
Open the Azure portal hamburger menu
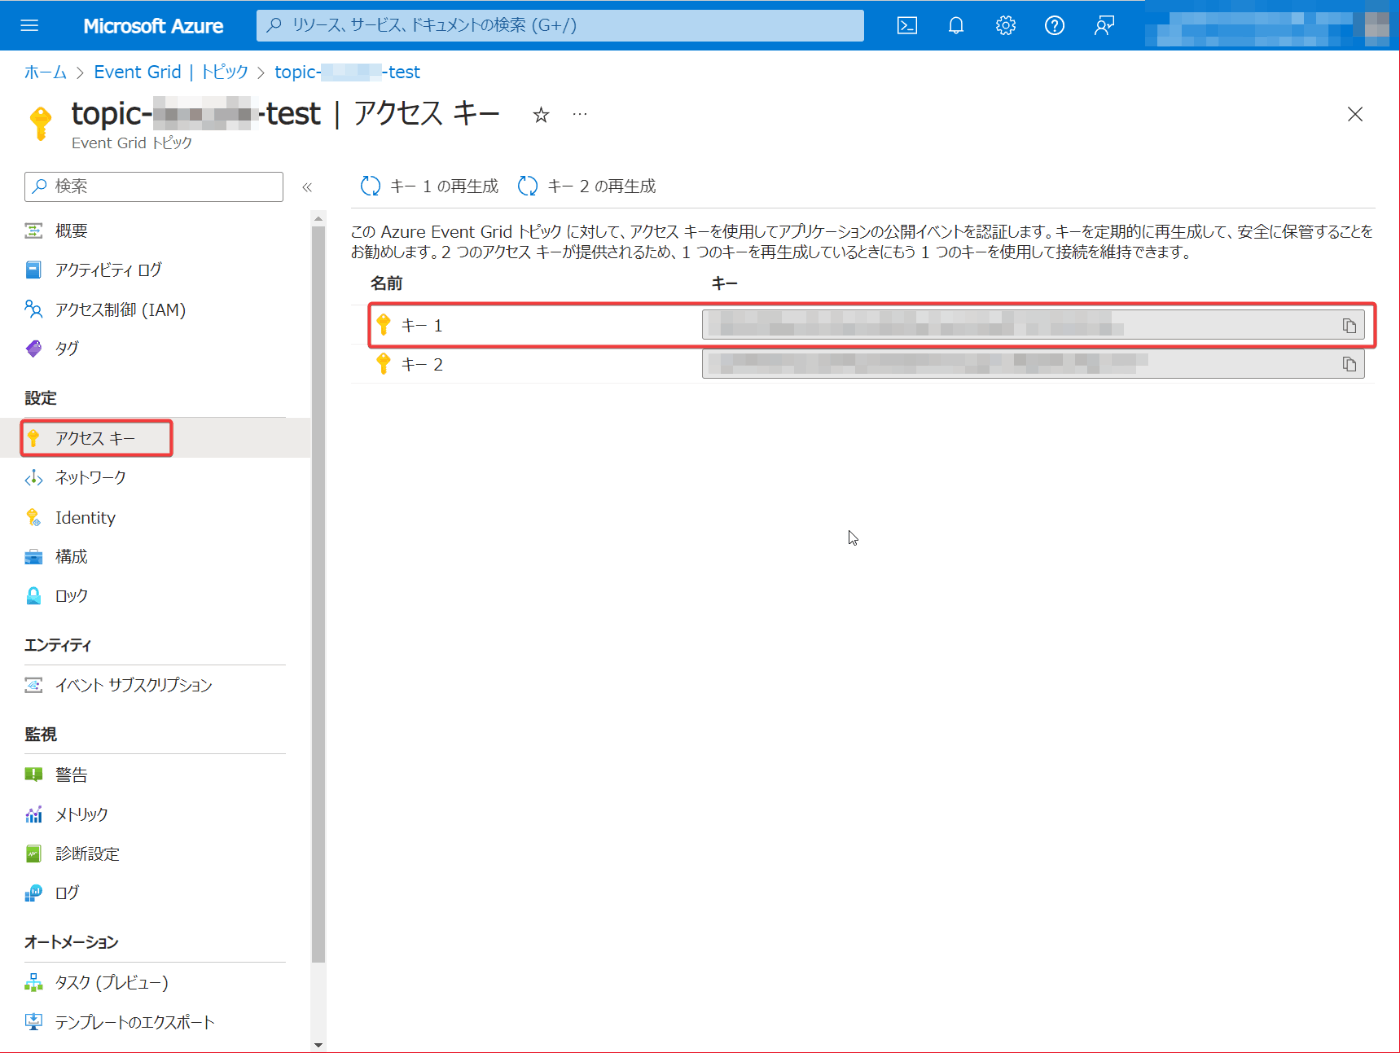29,26
